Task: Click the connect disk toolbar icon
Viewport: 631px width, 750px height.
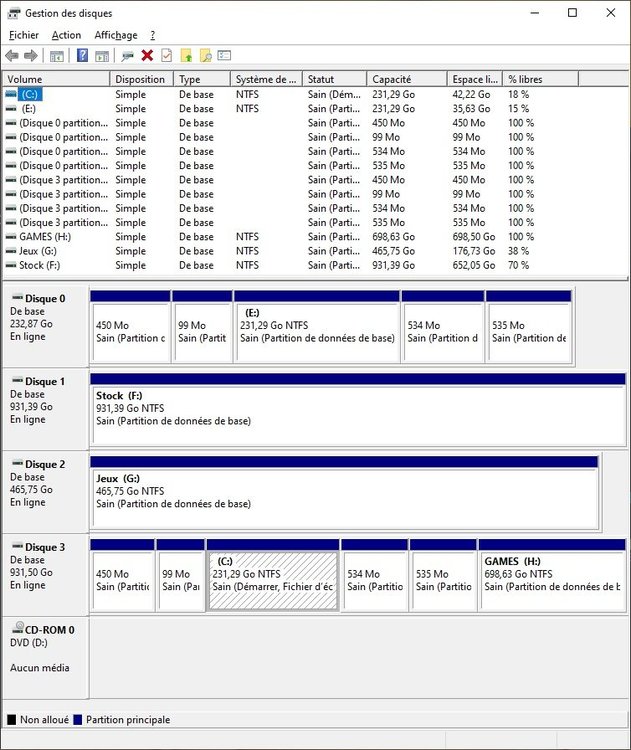Action: (x=127, y=56)
